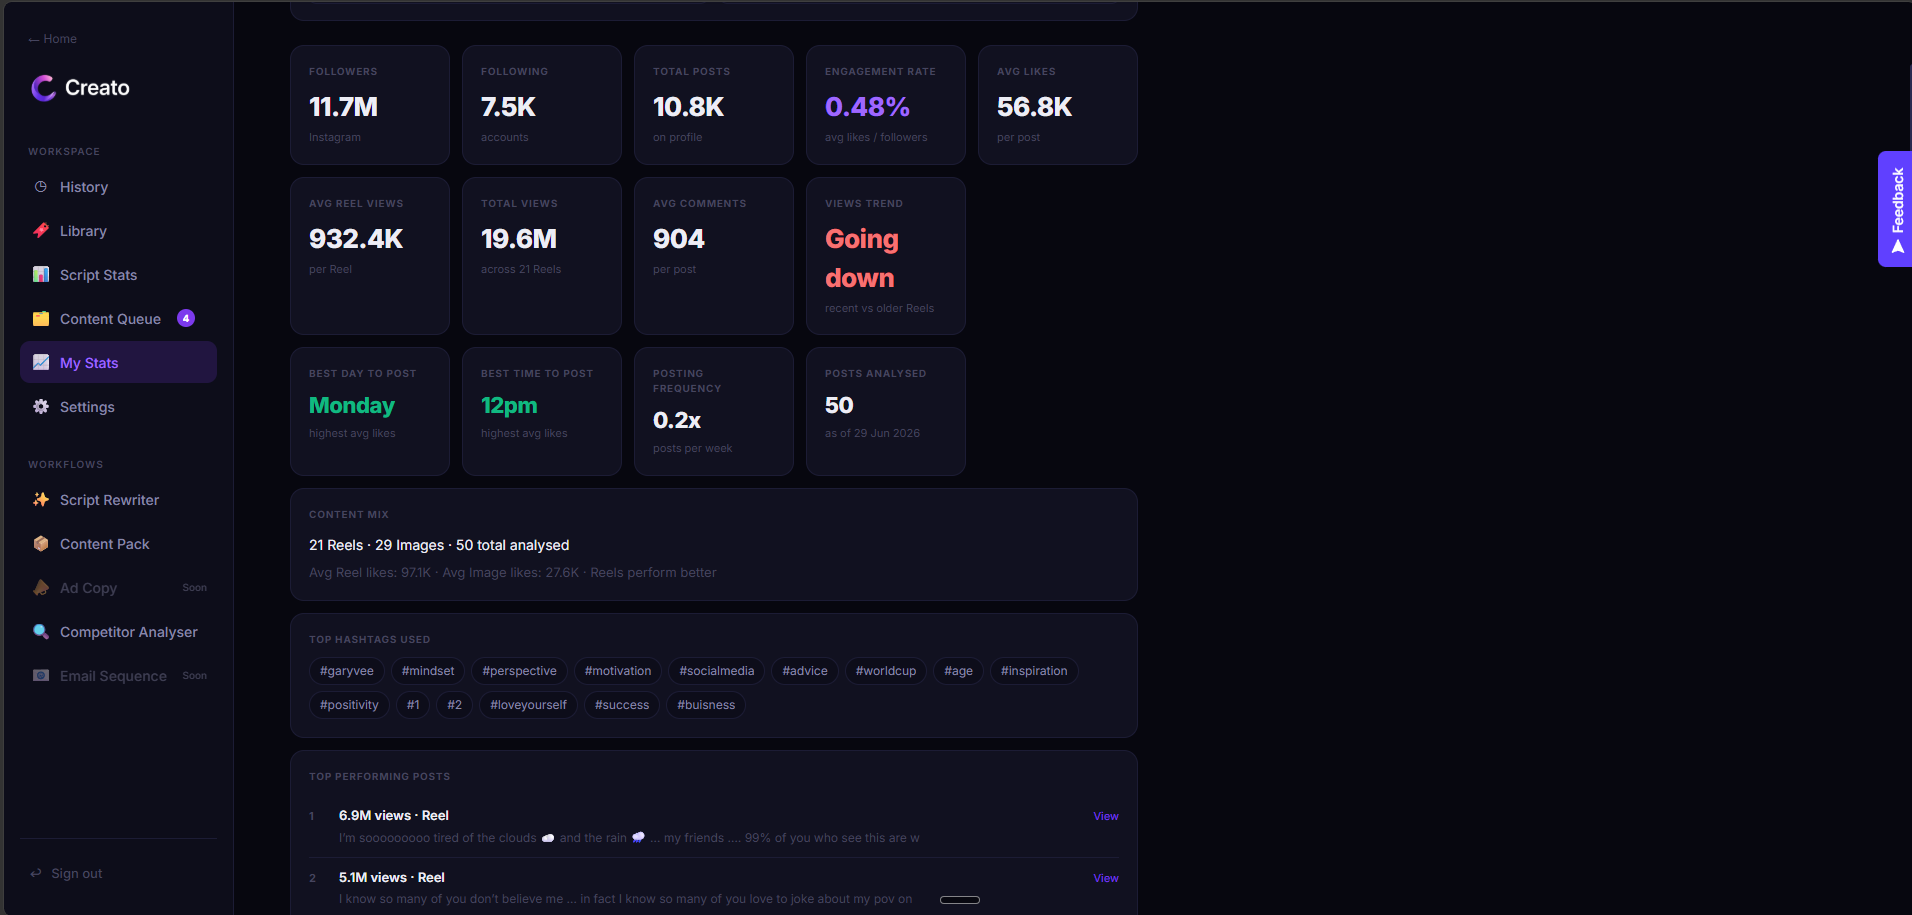Image resolution: width=1912 pixels, height=915 pixels.
Task: Click the Competitor Analyser magnifier icon
Action: tap(41, 632)
